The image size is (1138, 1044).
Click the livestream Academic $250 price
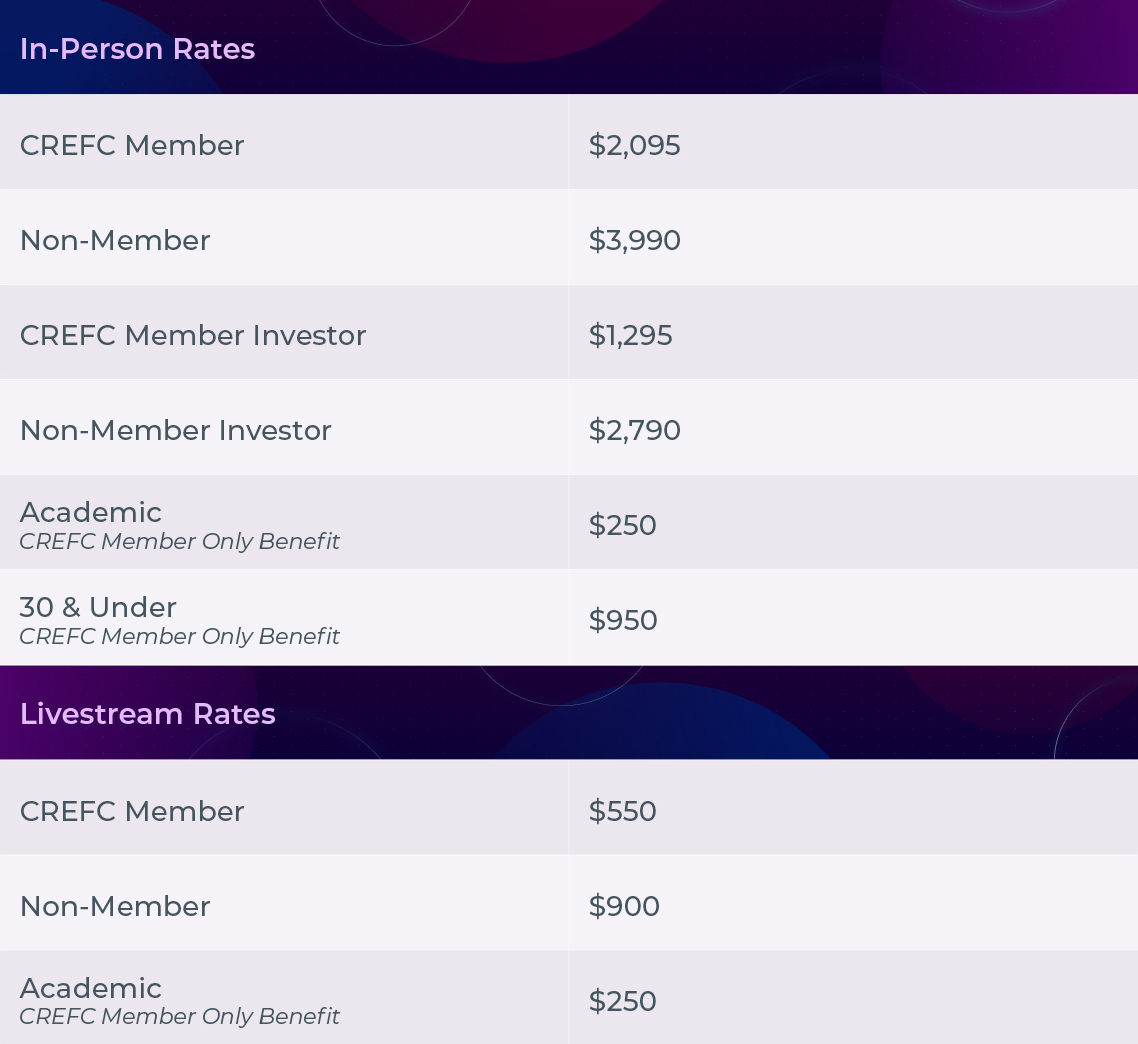click(622, 1002)
